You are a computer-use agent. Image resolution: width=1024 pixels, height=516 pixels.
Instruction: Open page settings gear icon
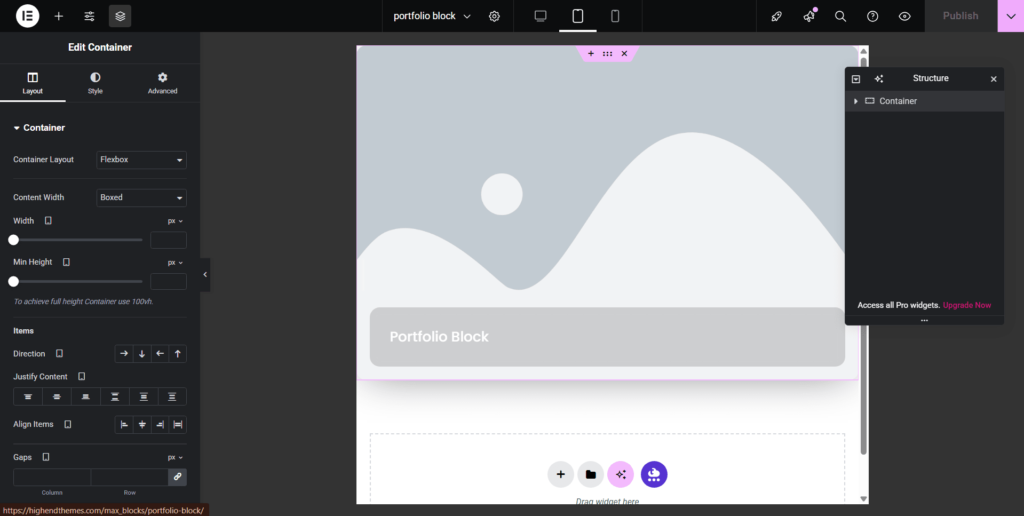(x=494, y=16)
